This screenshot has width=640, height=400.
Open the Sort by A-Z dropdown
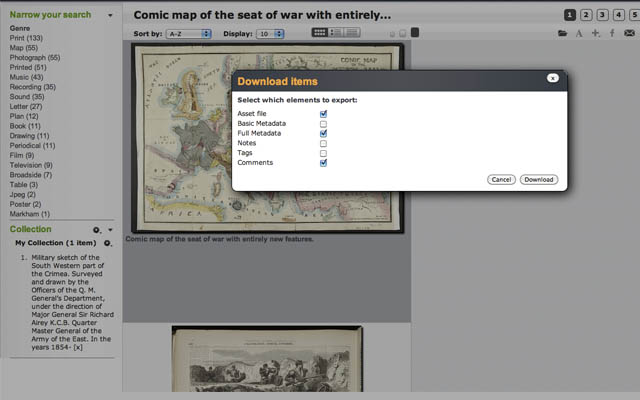[x=189, y=34]
